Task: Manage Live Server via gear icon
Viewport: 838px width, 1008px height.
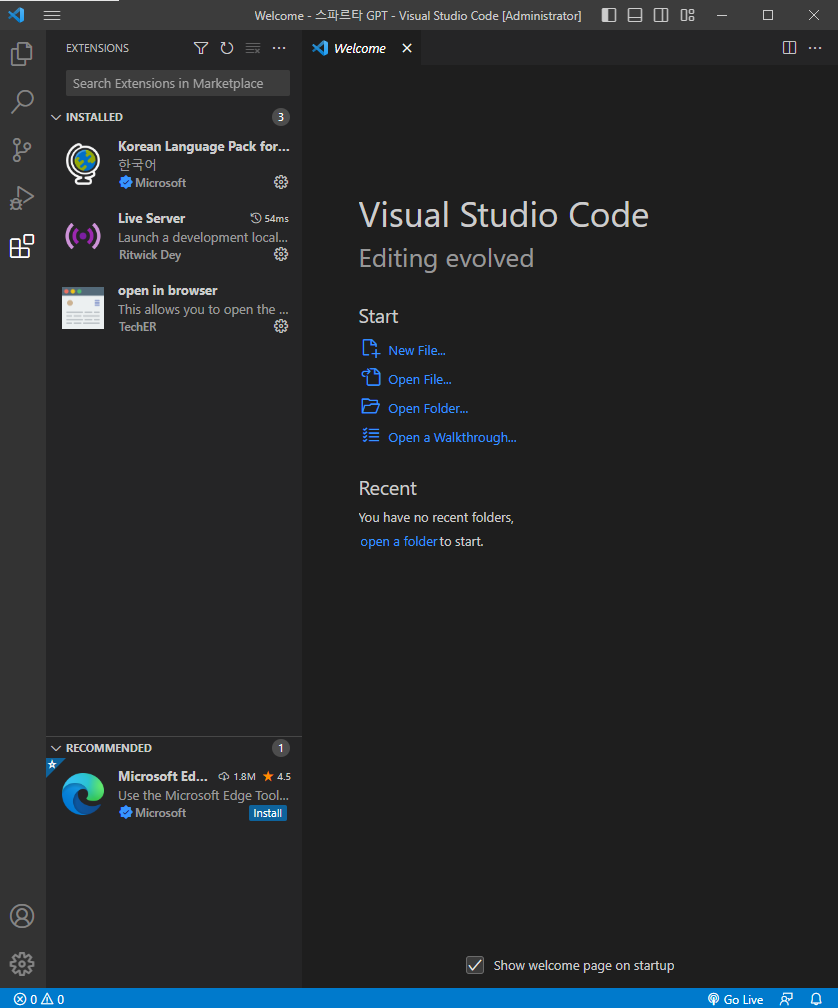Action: (281, 254)
